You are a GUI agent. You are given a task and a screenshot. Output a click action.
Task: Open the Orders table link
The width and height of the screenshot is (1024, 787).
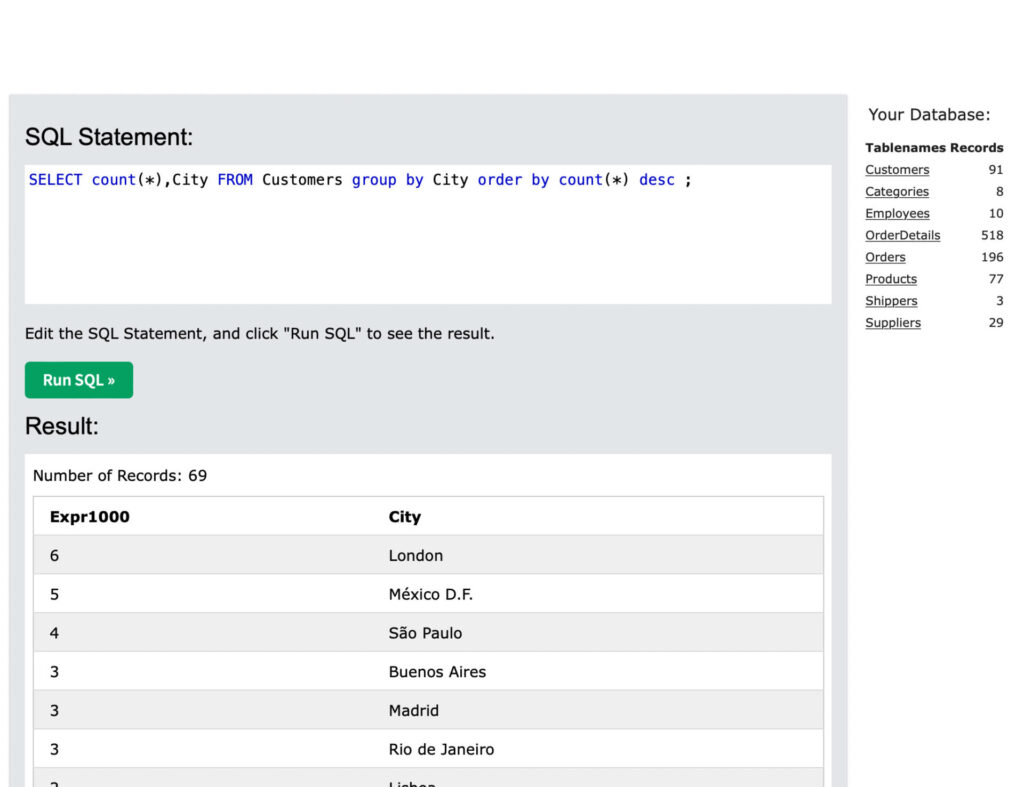[x=885, y=258]
